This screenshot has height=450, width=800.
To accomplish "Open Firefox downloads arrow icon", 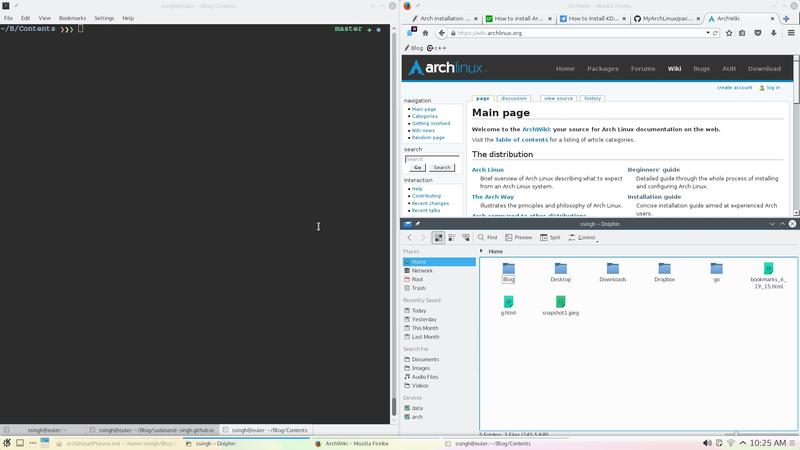I will 773,33.
